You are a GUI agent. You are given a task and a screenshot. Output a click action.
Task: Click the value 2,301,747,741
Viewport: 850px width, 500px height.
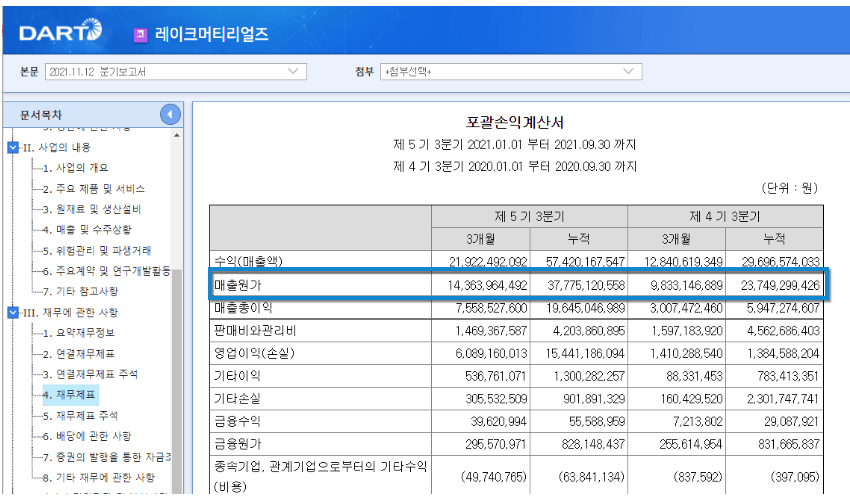point(783,399)
